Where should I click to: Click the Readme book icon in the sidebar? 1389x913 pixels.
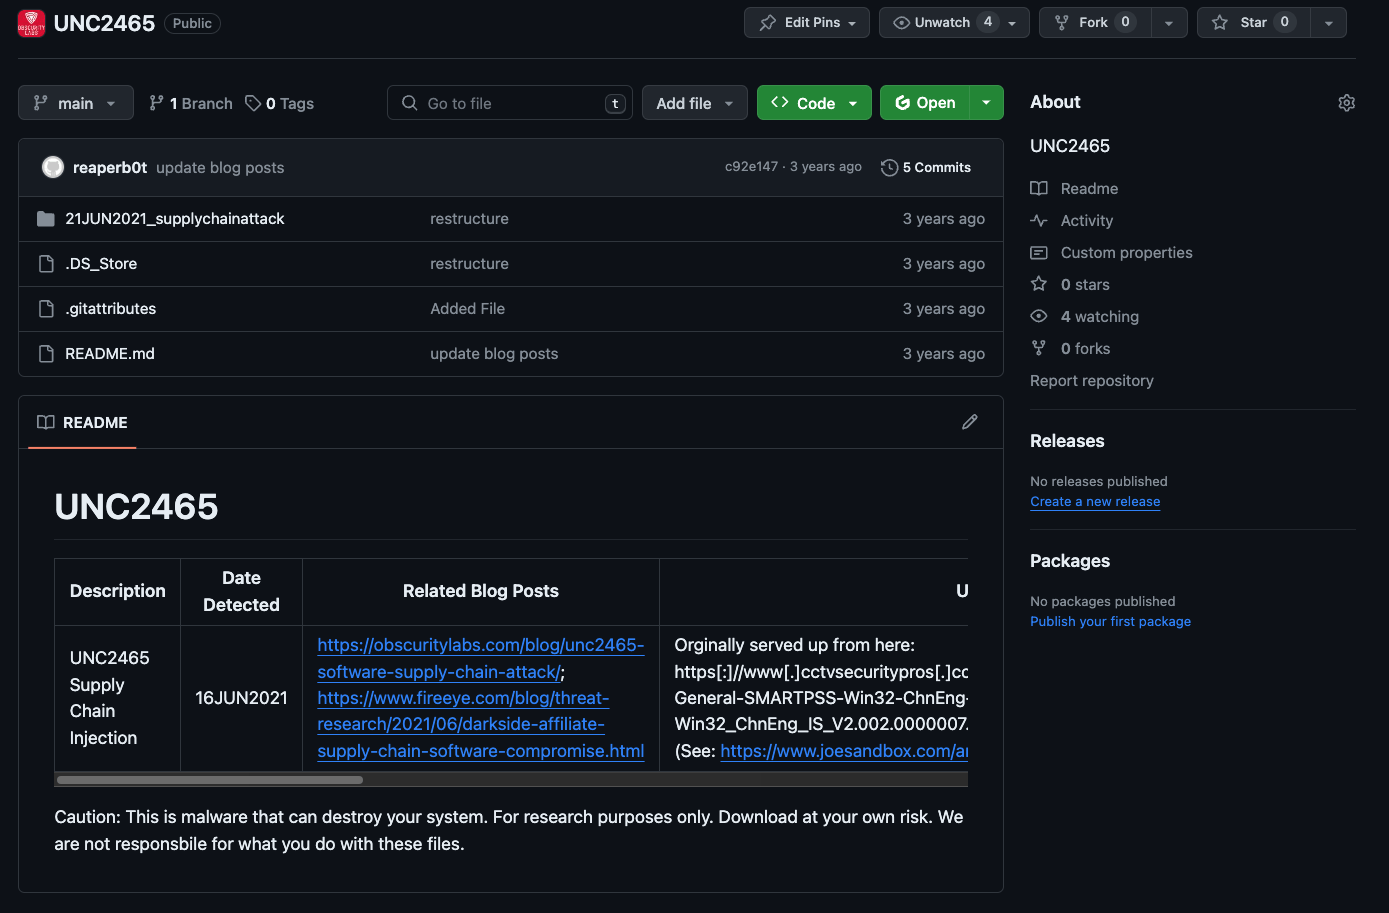click(1039, 188)
